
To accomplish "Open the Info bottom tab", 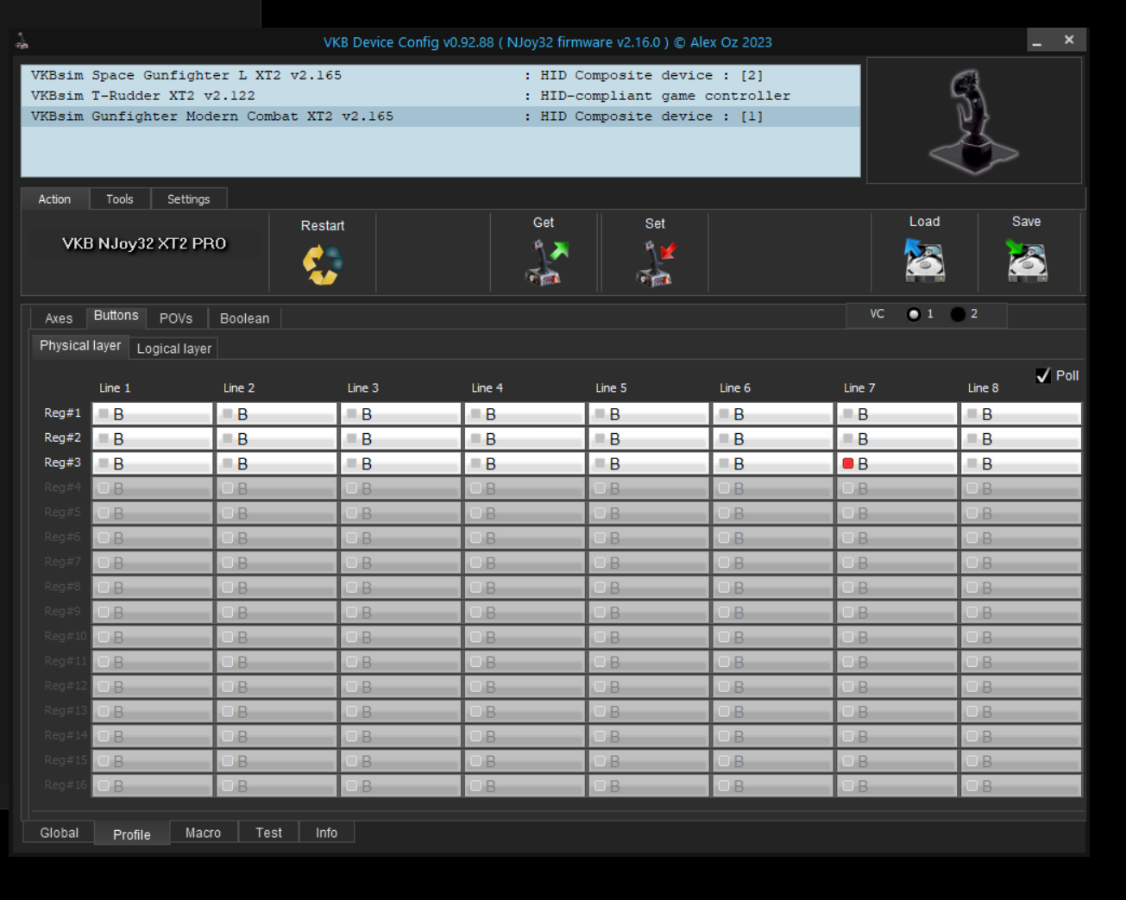I will coord(327,832).
